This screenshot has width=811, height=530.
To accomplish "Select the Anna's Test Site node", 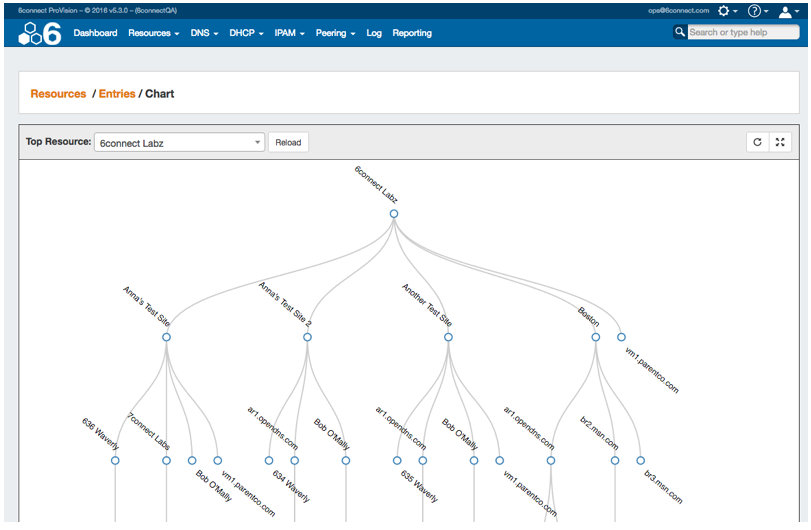I will point(166,337).
